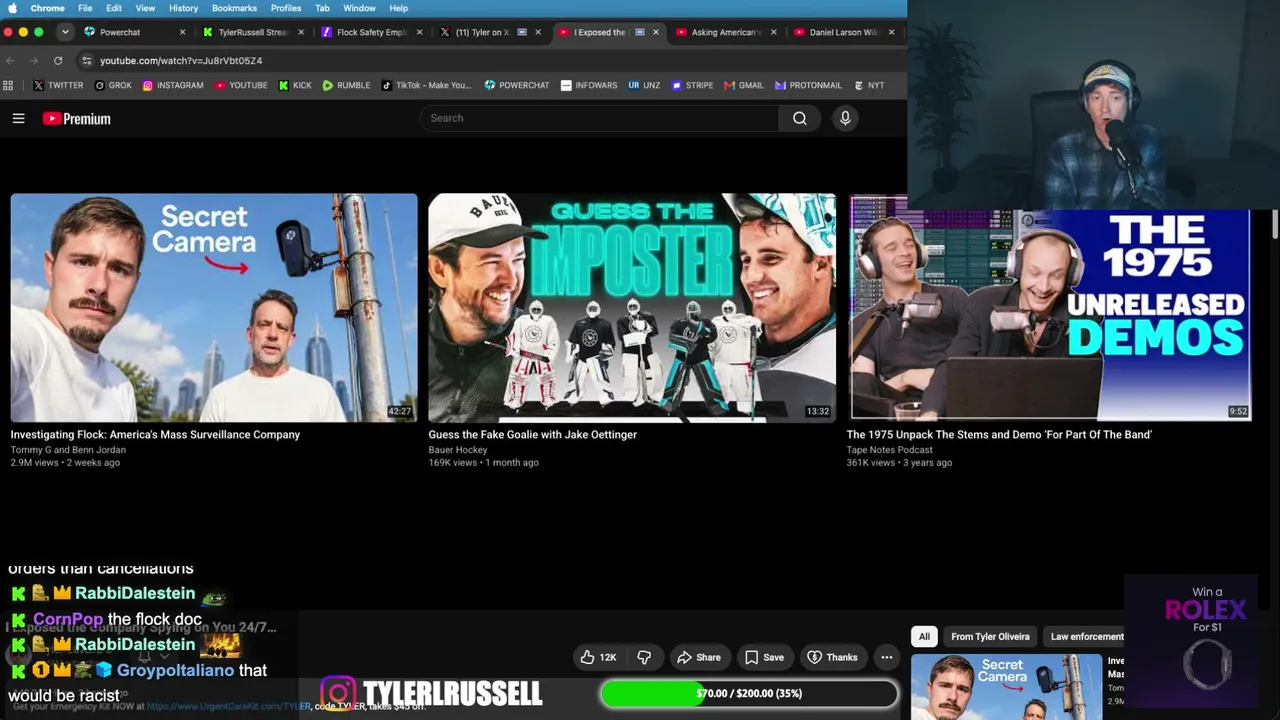Image resolution: width=1280 pixels, height=720 pixels.
Task: Go forward in browser history
Action: 34,60
